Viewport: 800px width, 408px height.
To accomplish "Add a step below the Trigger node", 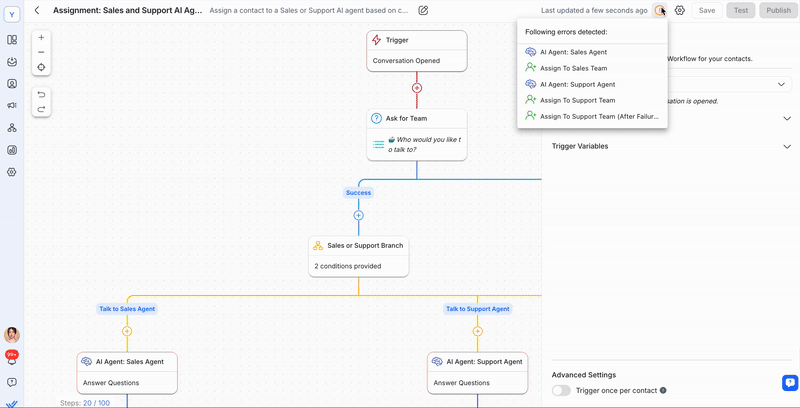I will [x=417, y=88].
